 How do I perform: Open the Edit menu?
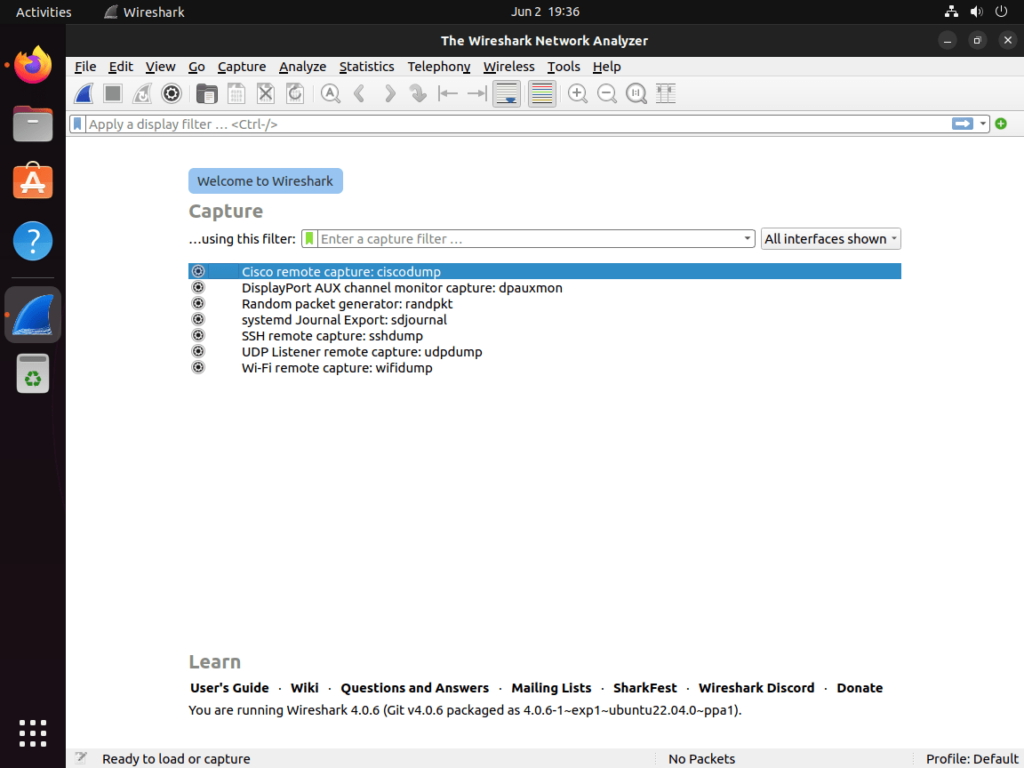pos(121,67)
